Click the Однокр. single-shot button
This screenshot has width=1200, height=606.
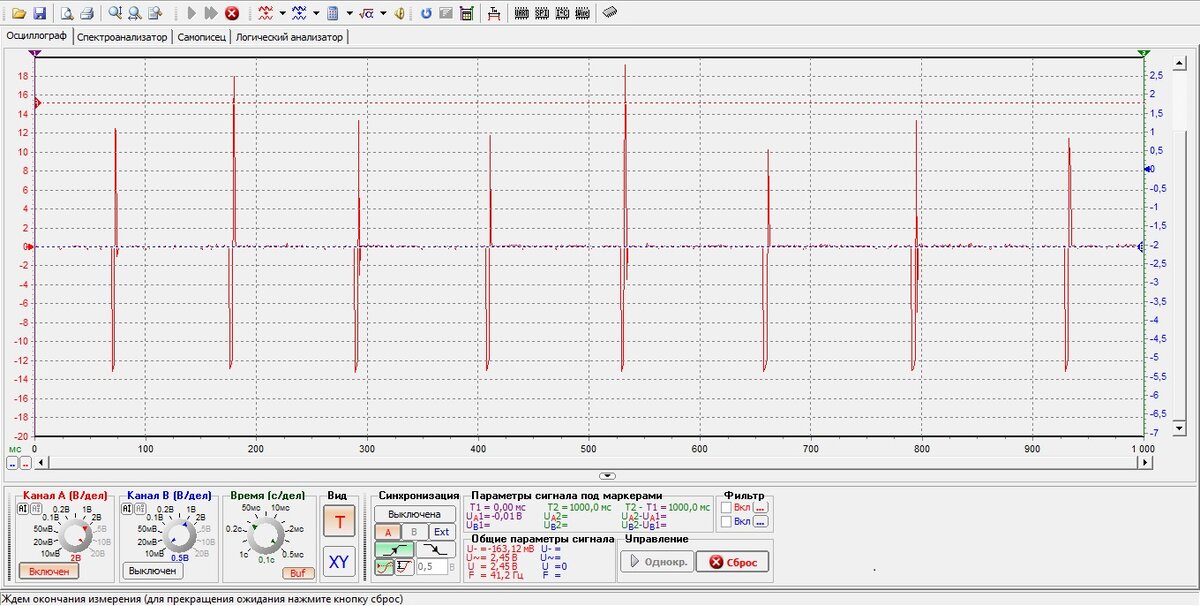pyautogui.click(x=657, y=562)
